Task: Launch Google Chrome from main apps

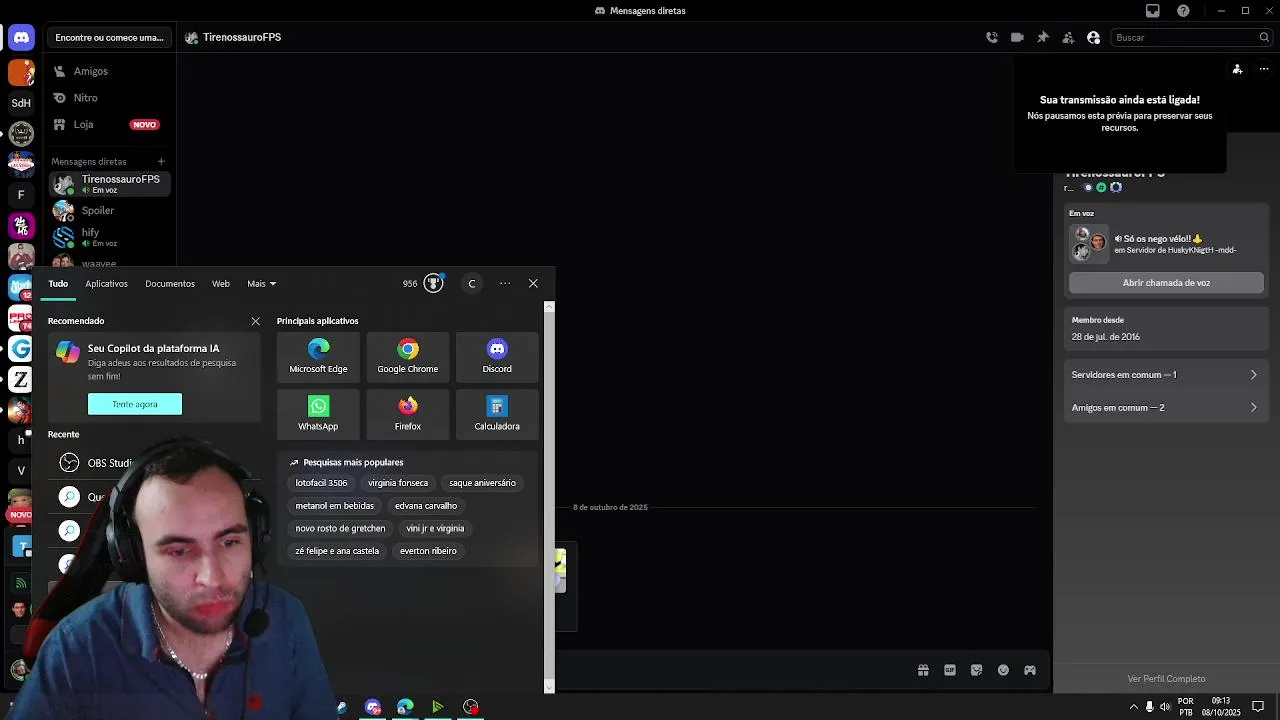Action: tap(407, 356)
